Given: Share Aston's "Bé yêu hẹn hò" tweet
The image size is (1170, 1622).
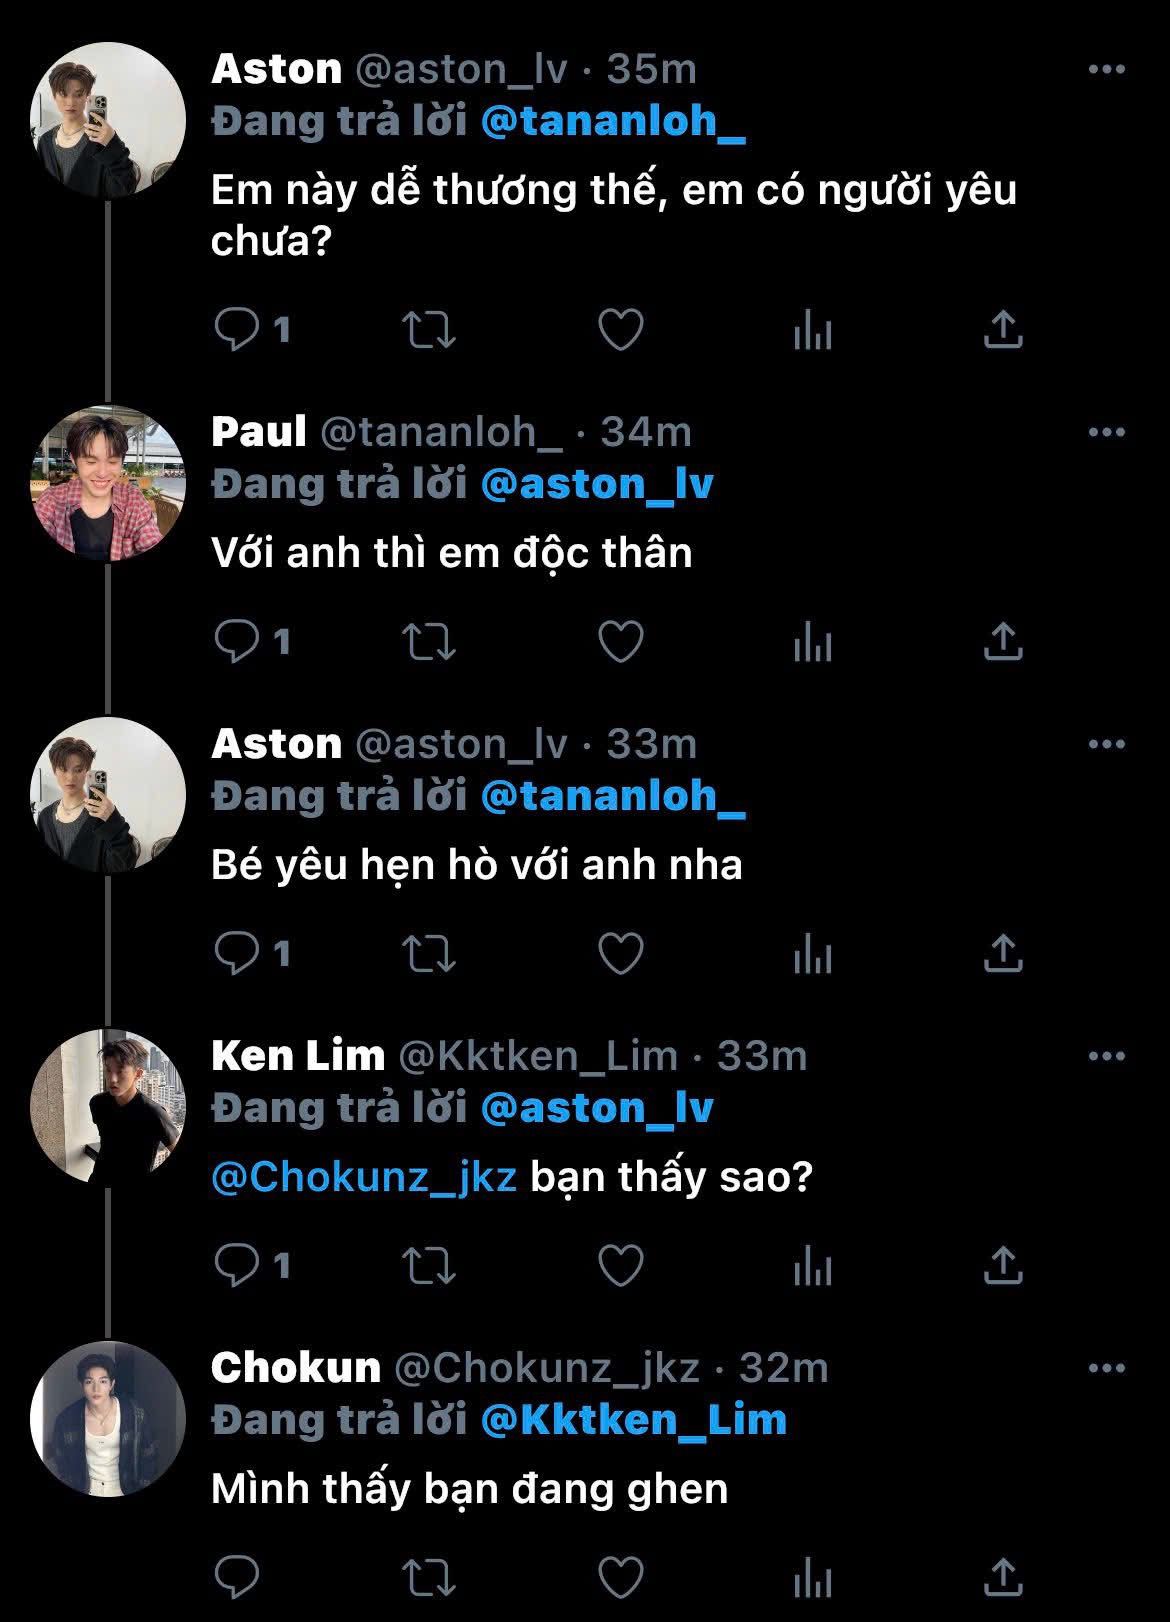Looking at the screenshot, I should 1002,954.
